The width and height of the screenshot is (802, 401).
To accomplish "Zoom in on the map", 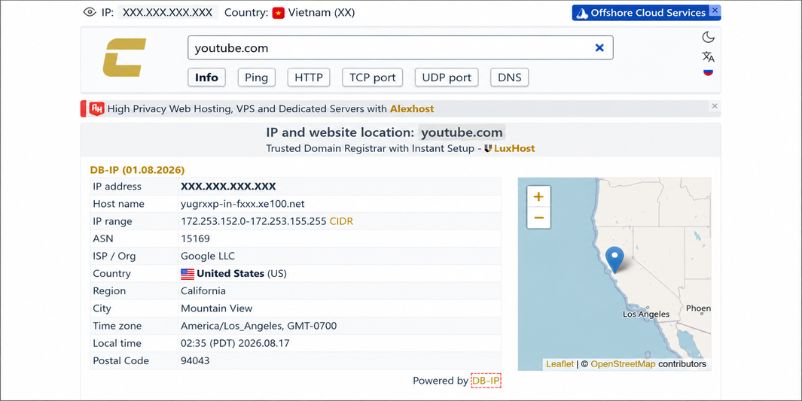I will coord(539,196).
